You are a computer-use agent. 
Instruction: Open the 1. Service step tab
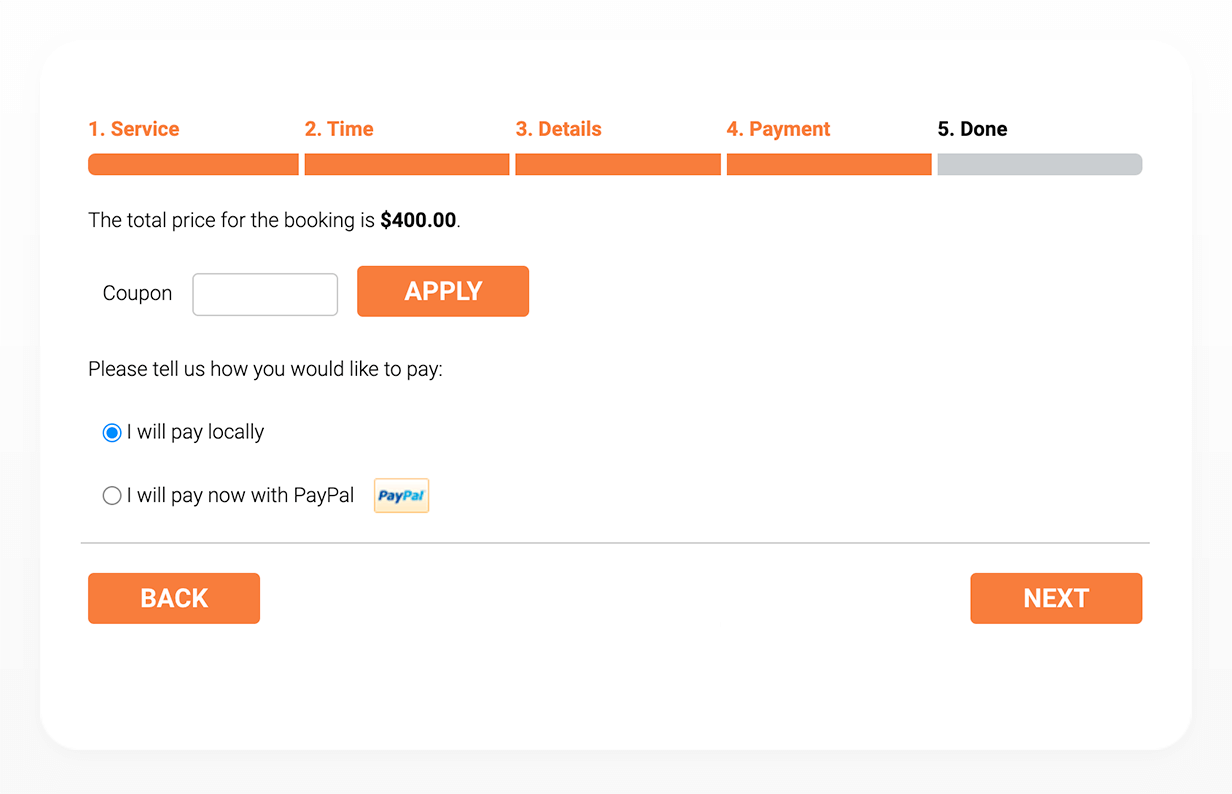[x=134, y=129]
